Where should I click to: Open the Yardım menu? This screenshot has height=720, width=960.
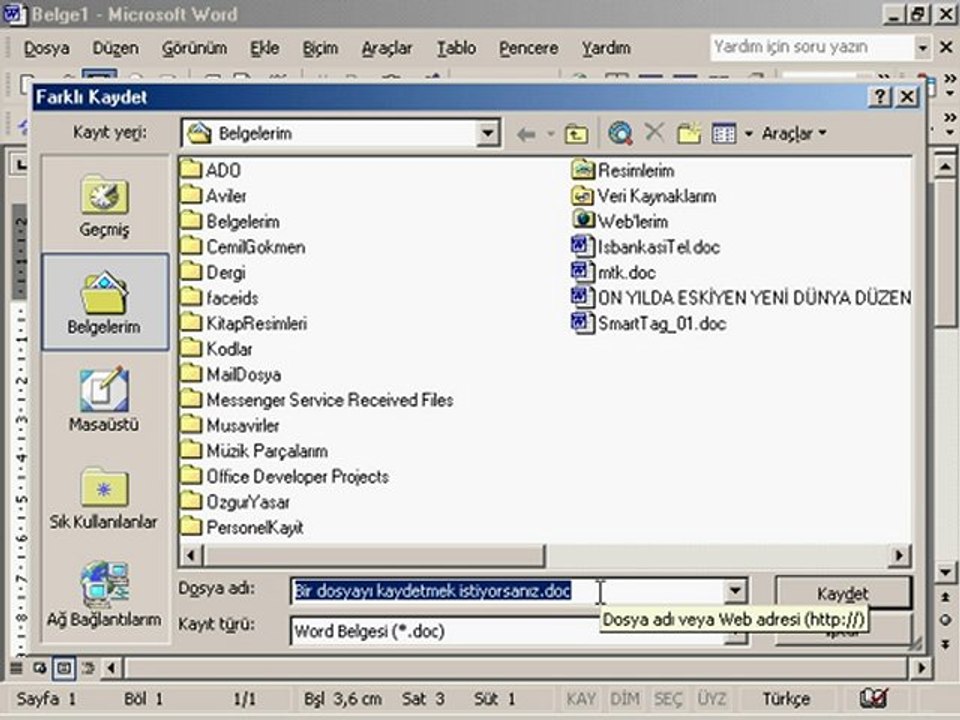(x=606, y=48)
